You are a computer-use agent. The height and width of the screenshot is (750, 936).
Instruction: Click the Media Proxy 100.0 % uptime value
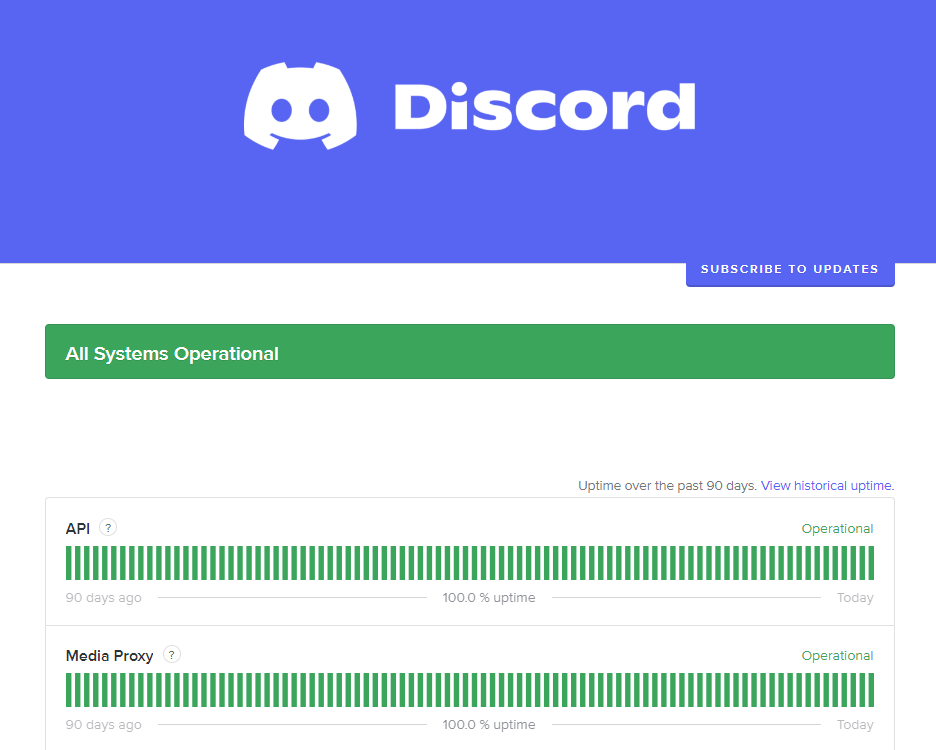click(489, 725)
